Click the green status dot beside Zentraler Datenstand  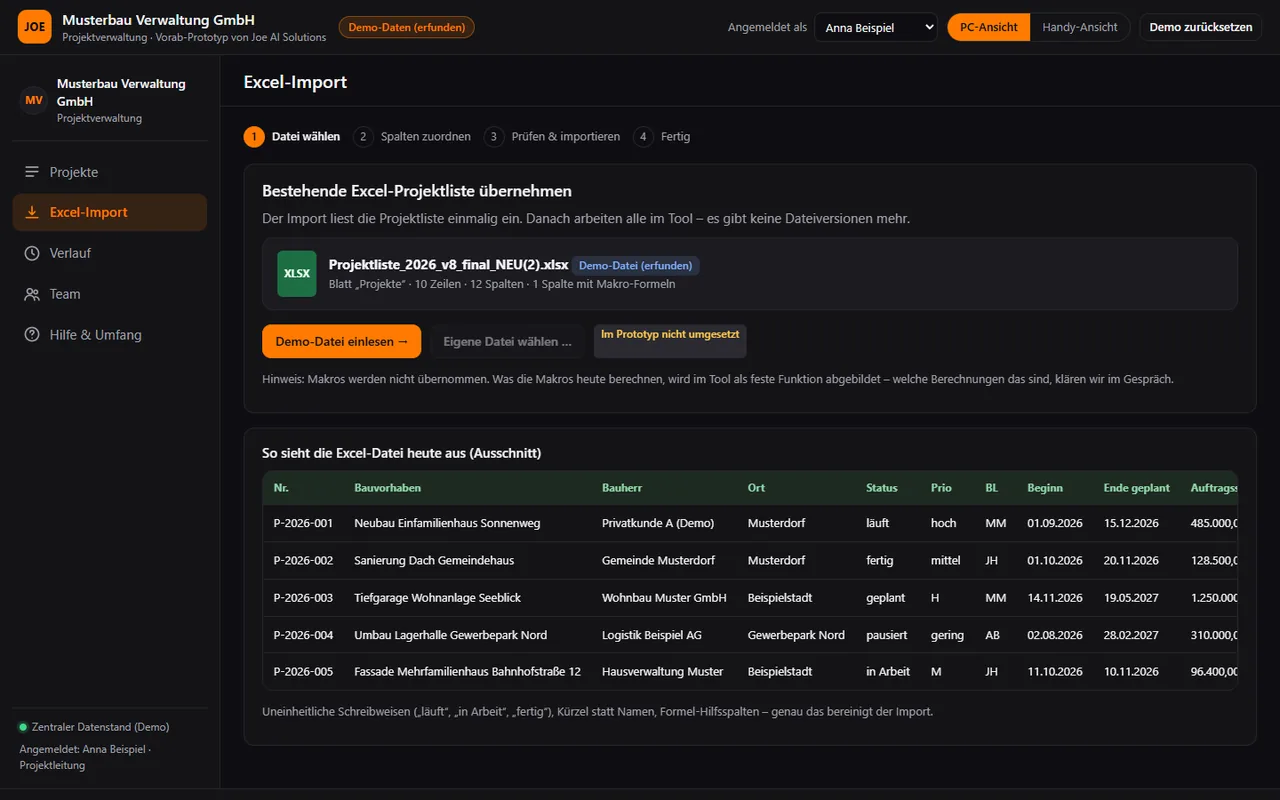pyautogui.click(x=23, y=727)
